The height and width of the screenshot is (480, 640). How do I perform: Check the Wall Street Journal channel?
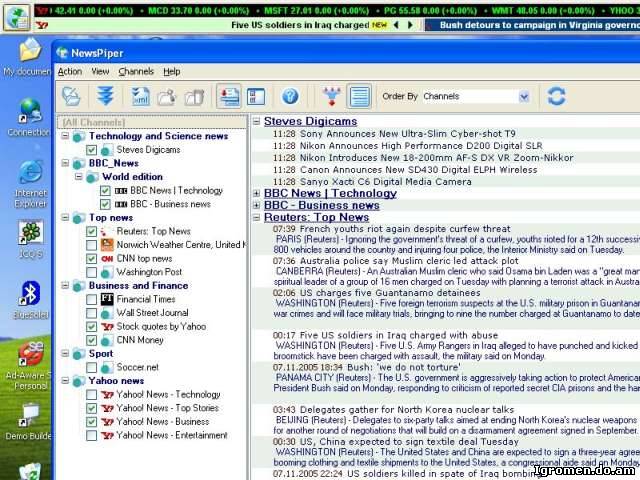(91, 313)
